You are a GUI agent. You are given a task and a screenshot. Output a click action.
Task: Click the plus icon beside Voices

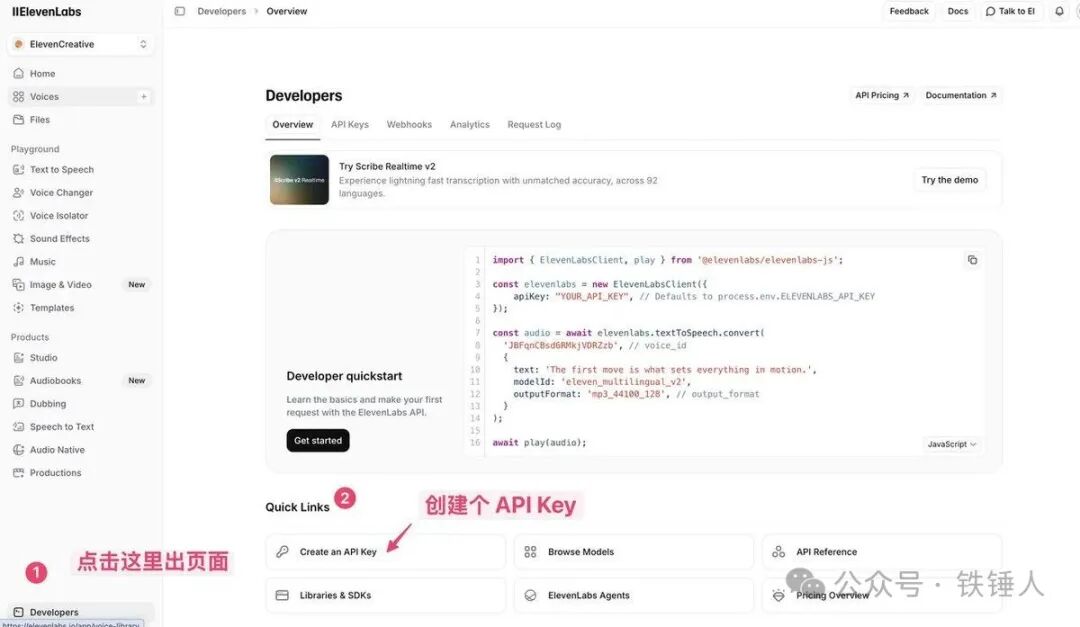[x=143, y=97]
